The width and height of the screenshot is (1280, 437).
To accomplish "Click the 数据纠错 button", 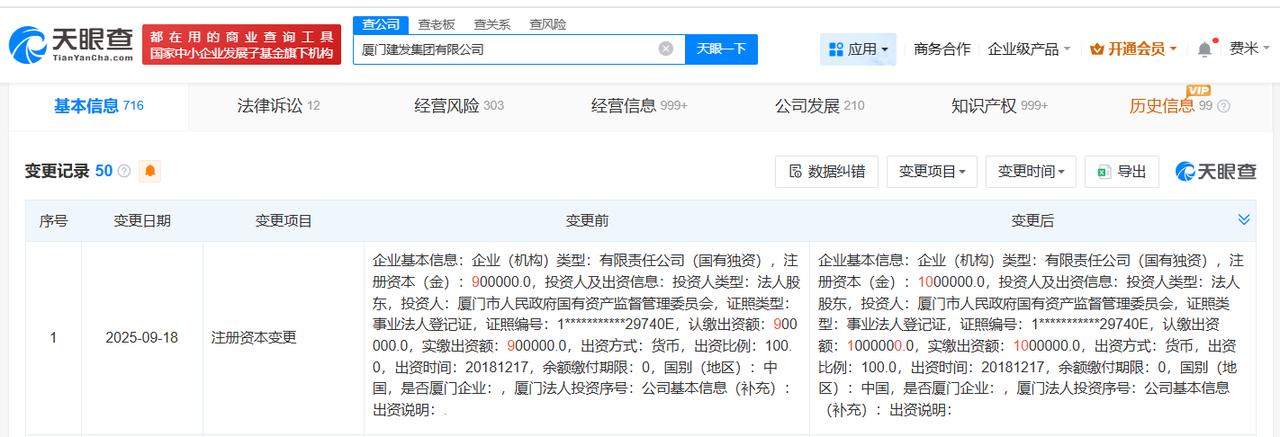I will (x=827, y=172).
